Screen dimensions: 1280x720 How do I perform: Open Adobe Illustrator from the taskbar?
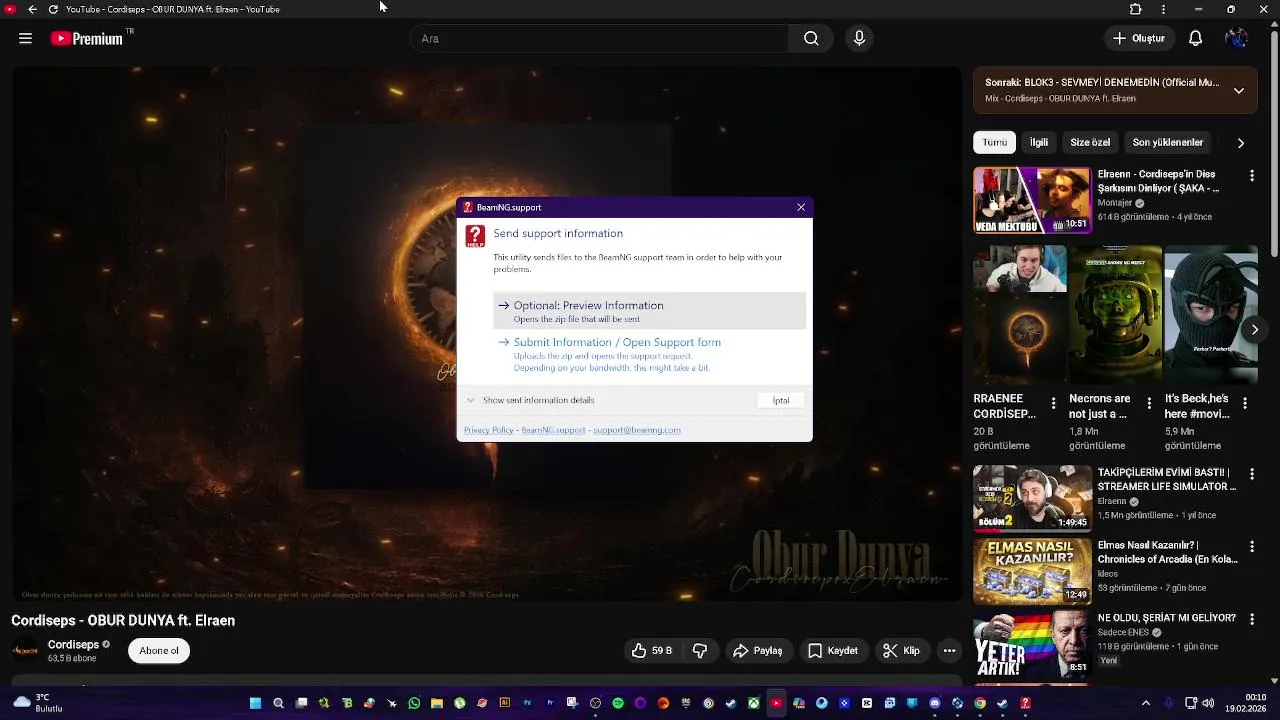504,703
